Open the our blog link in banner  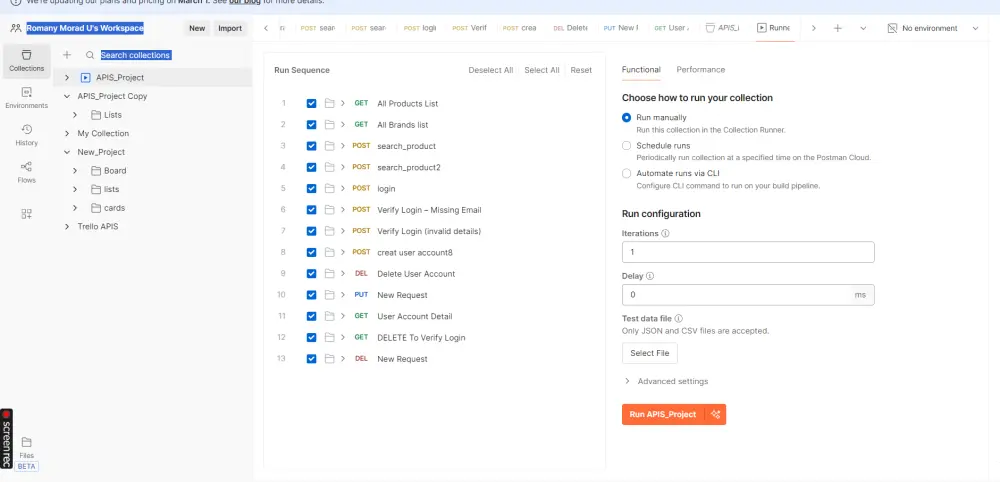point(243,2)
